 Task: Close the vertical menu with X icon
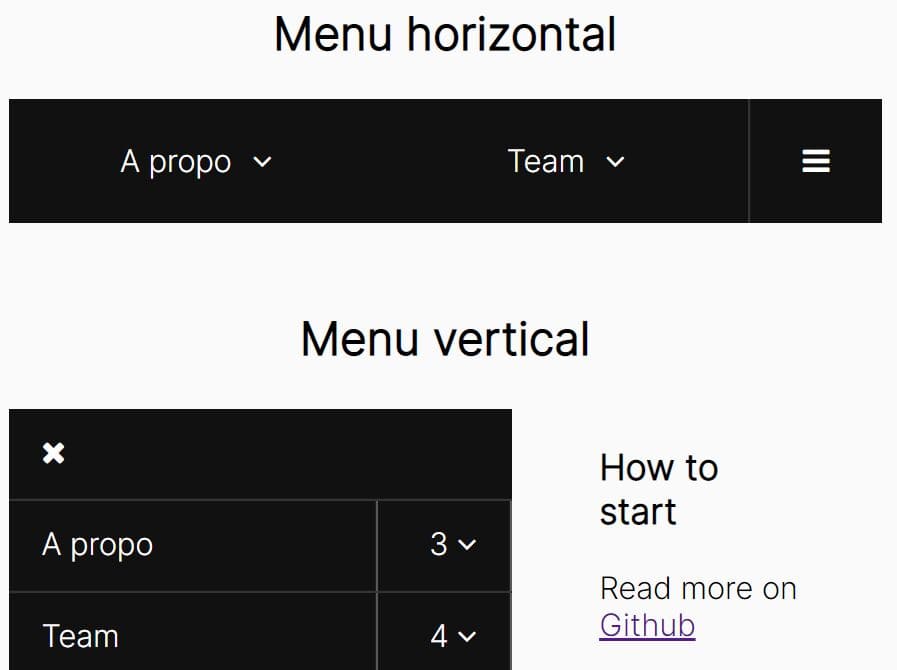pos(53,453)
